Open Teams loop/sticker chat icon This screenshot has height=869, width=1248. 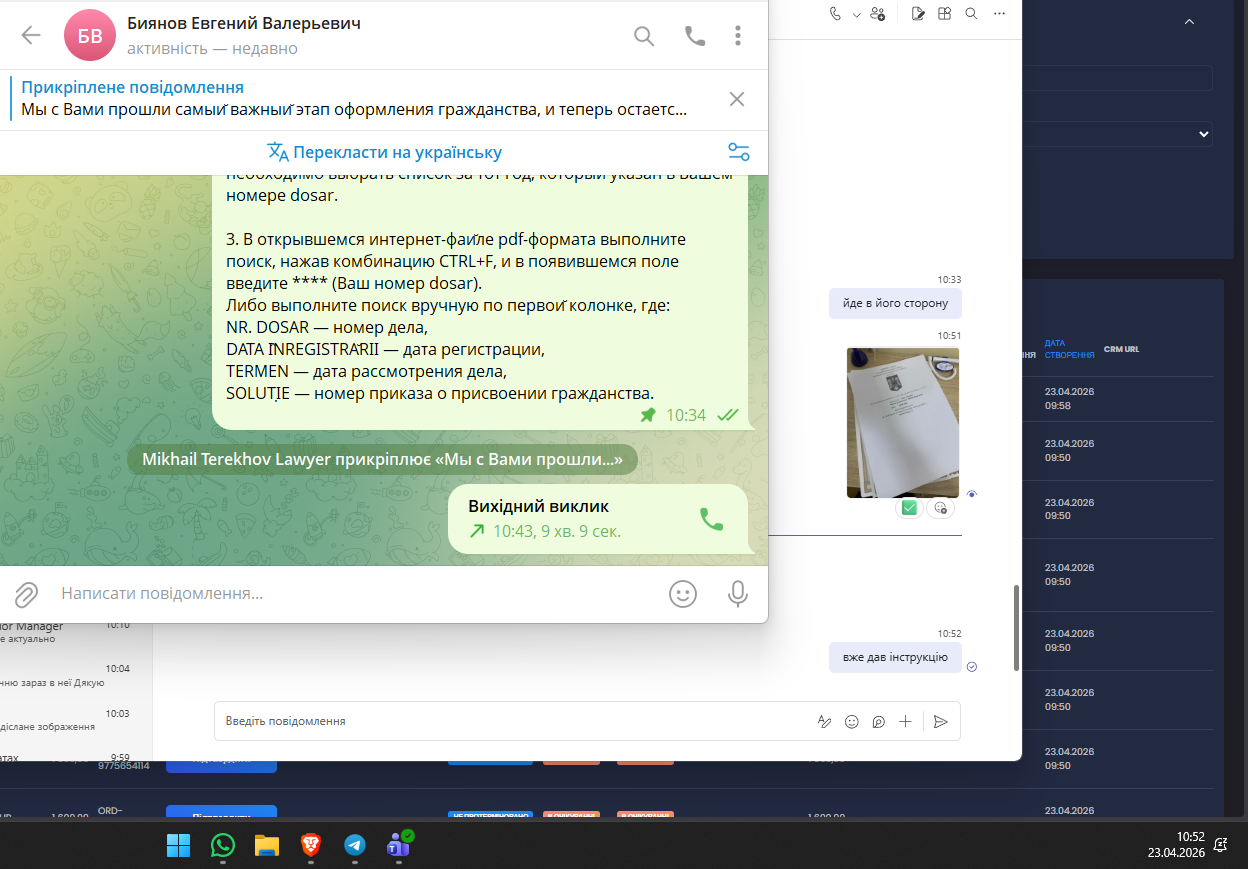[x=879, y=721]
